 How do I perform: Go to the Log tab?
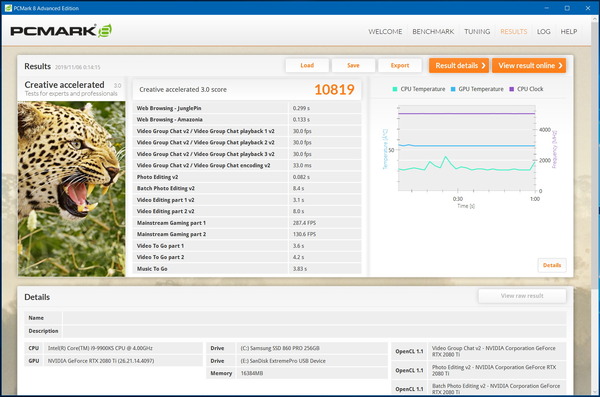543,32
